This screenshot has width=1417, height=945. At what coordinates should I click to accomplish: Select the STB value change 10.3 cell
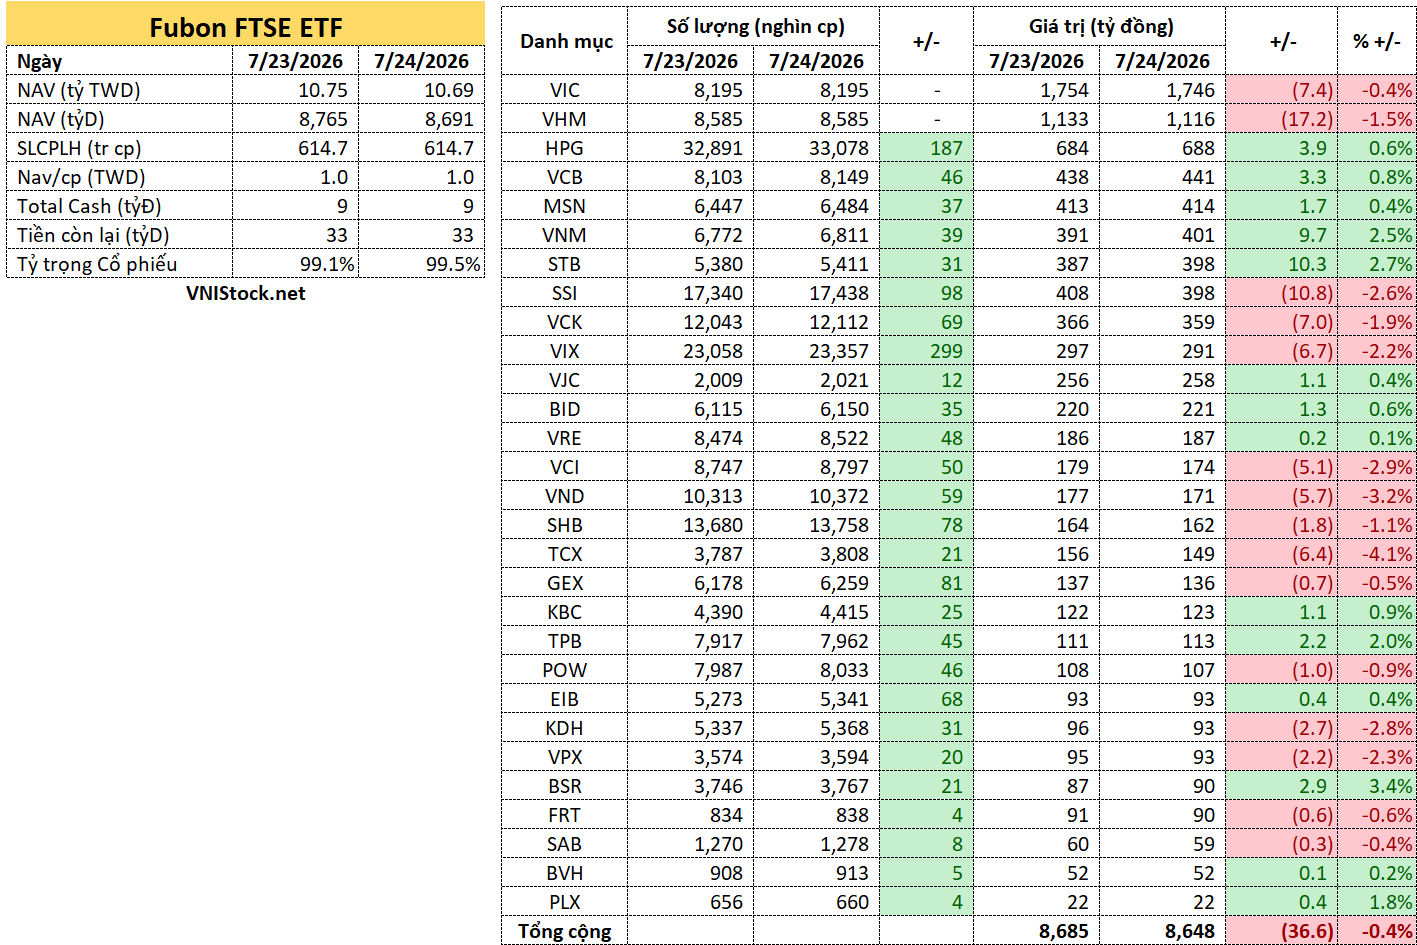(x=1282, y=264)
